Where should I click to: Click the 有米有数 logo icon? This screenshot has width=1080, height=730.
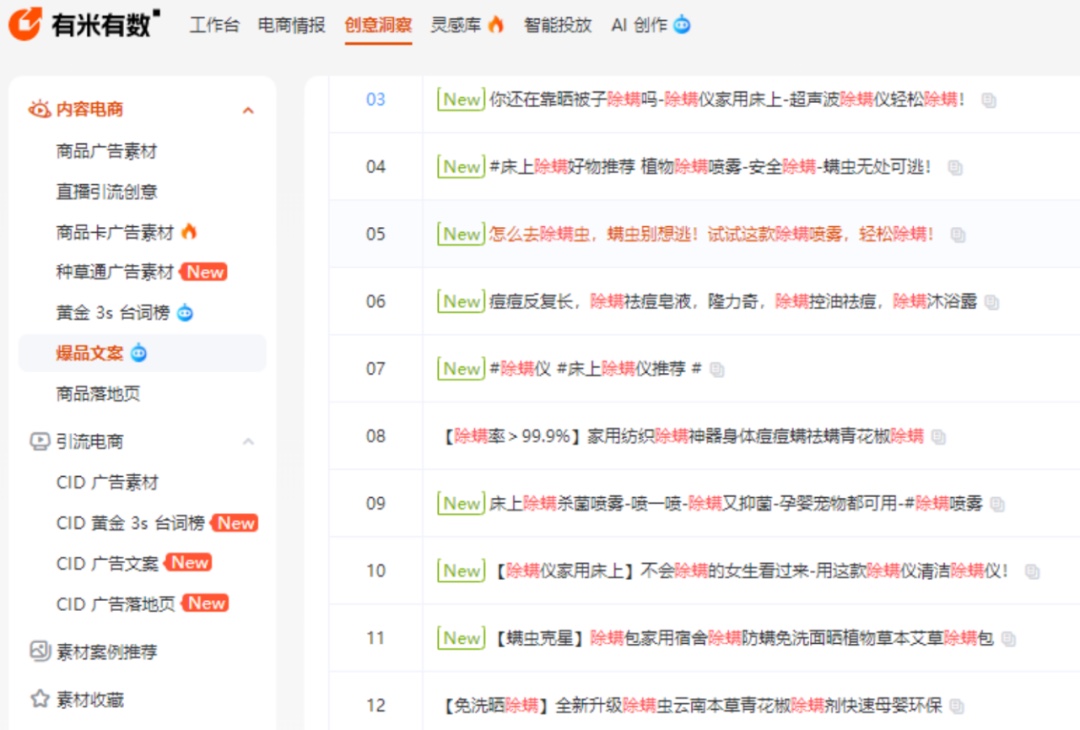(x=25, y=24)
